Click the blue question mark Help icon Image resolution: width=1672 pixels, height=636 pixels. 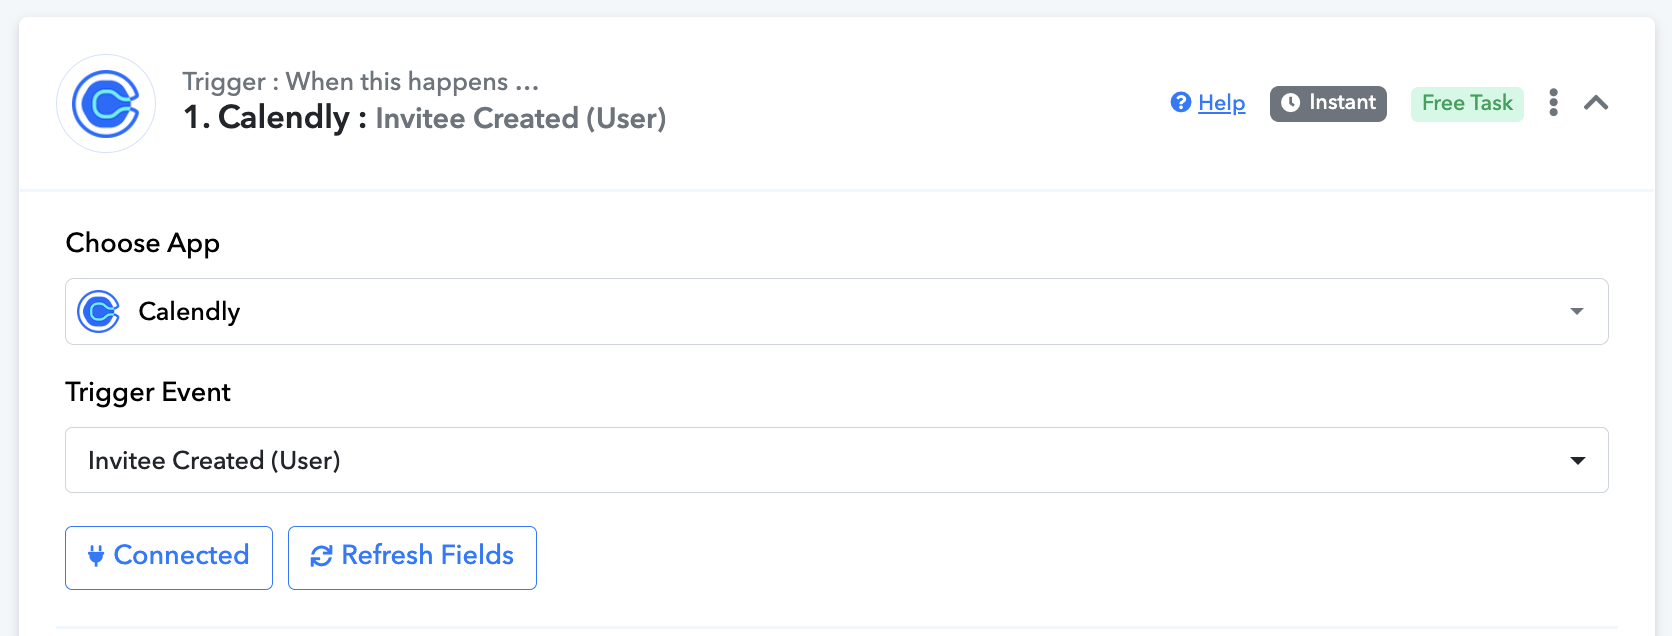[x=1181, y=103]
